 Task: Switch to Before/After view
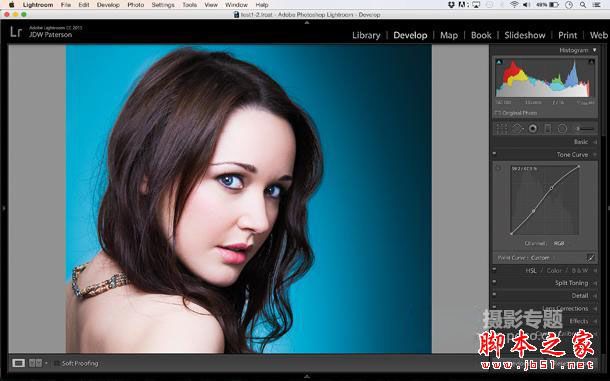[x=35, y=363]
